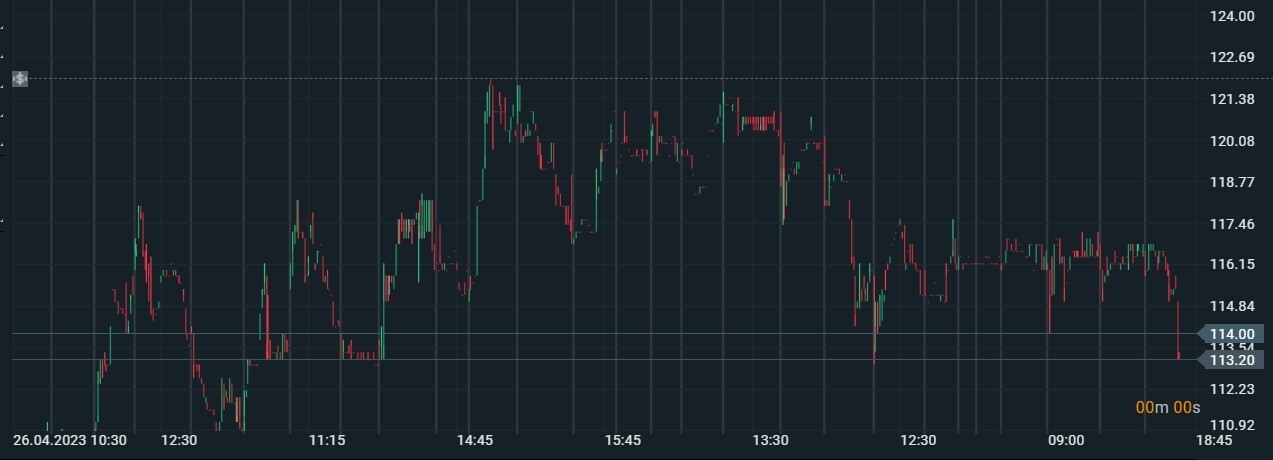Click the 112.23 price axis label

tap(1232, 389)
